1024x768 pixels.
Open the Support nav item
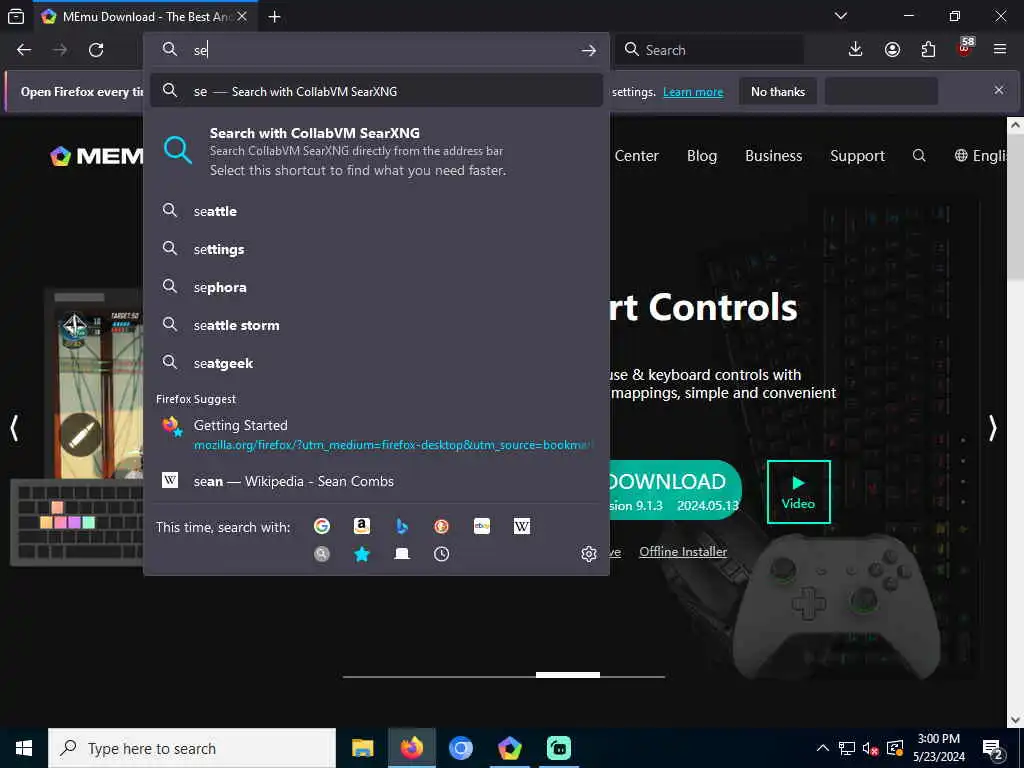click(857, 155)
